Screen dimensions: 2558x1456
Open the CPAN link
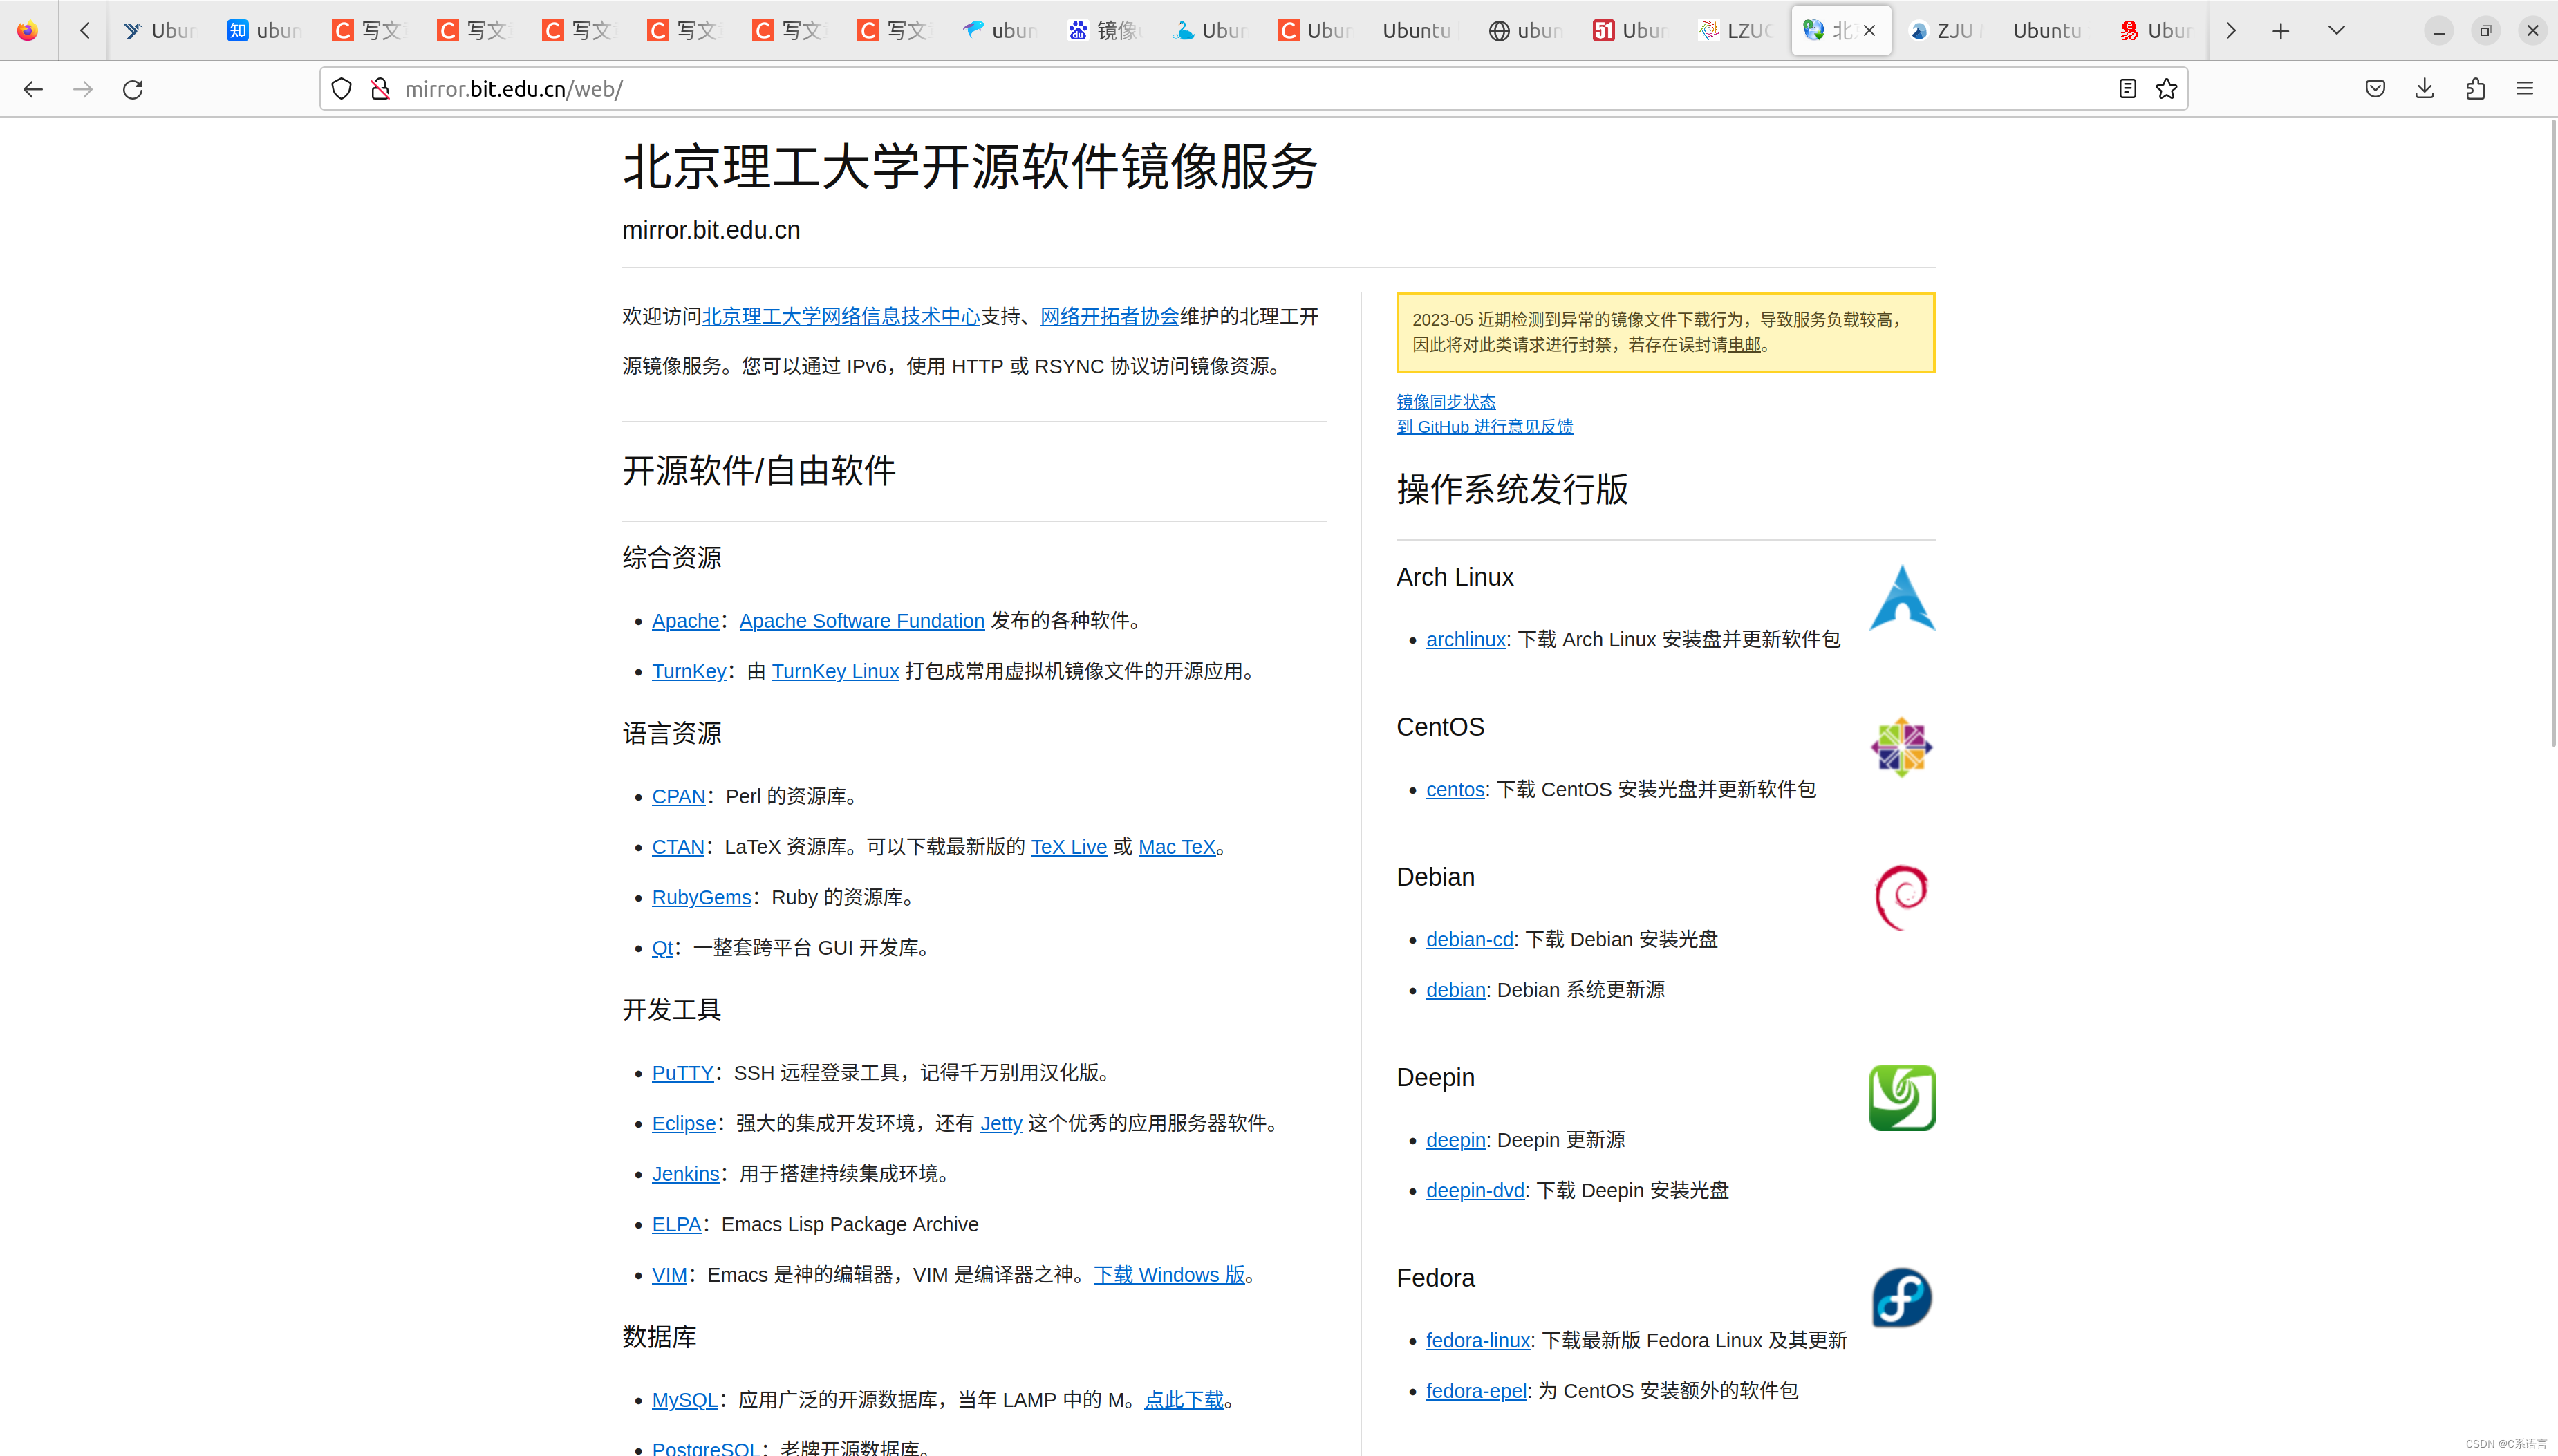[x=679, y=797]
